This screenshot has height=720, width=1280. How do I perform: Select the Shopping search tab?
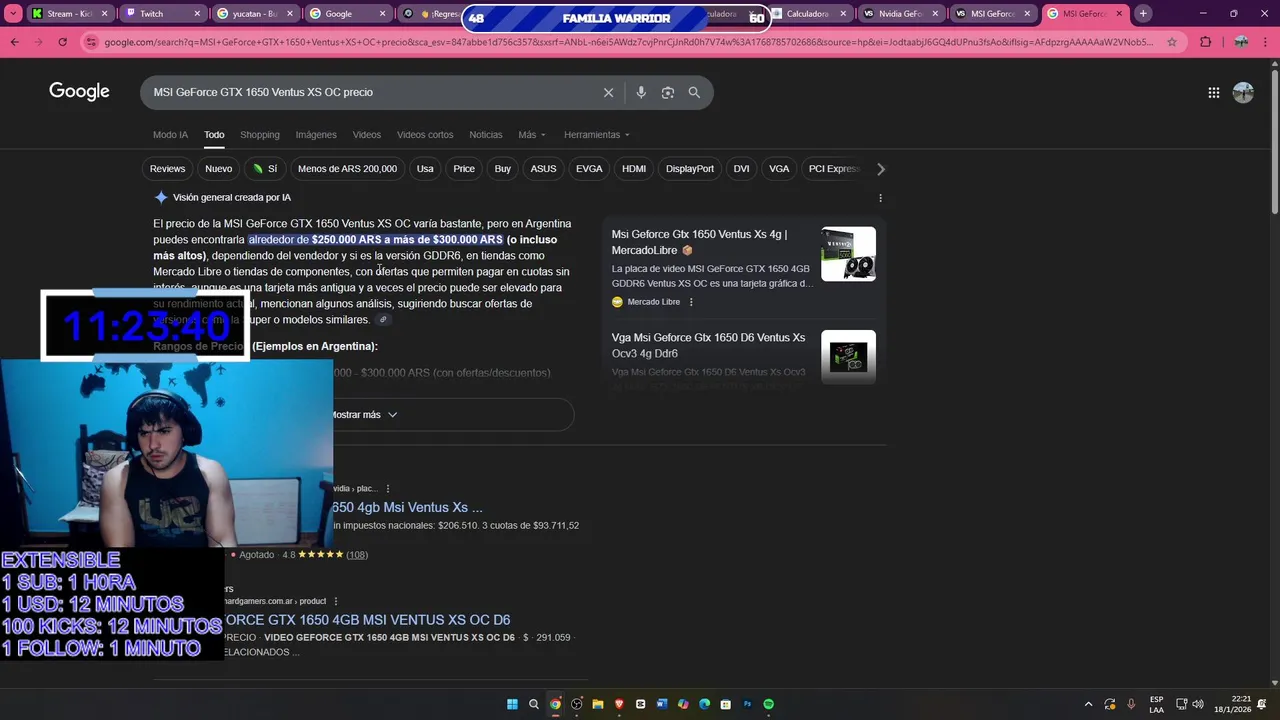pyautogui.click(x=260, y=135)
